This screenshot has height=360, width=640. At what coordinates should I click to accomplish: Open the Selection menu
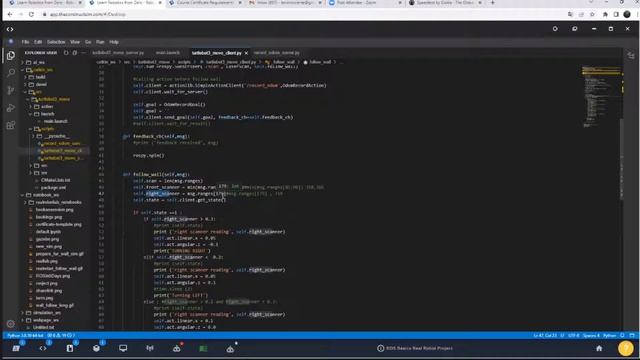point(56,42)
